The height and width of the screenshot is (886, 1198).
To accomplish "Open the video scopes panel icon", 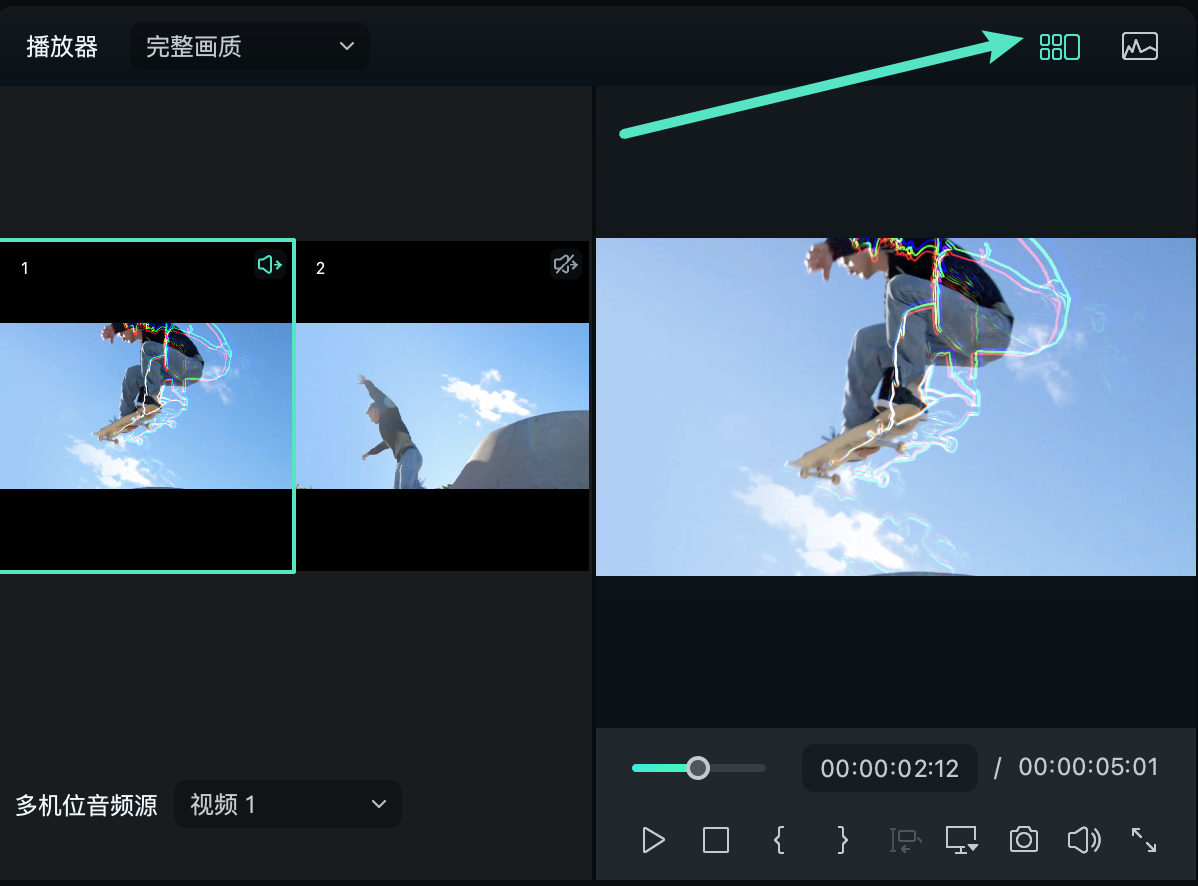I will point(1139,46).
